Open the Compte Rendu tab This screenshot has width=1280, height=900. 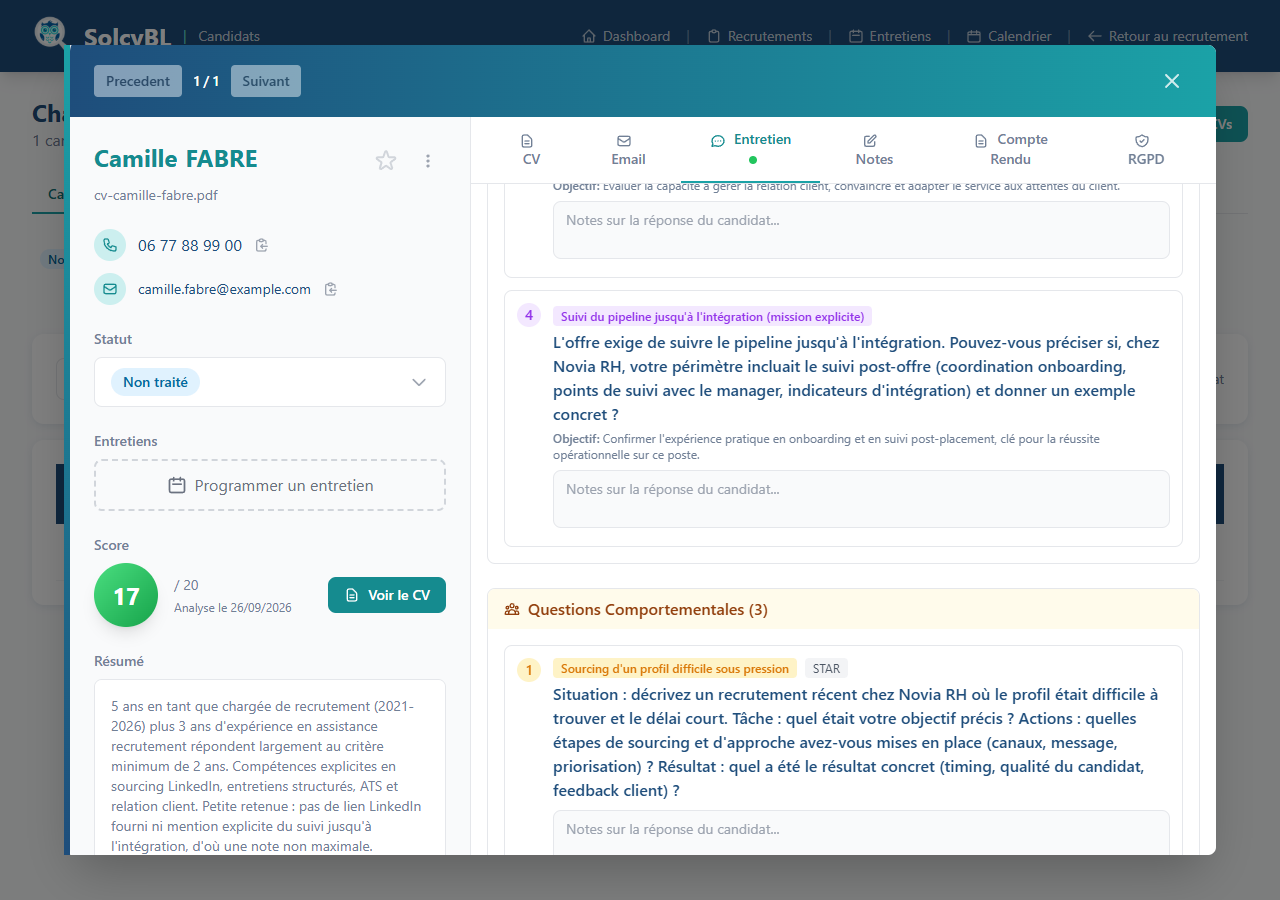pyautogui.click(x=1011, y=150)
